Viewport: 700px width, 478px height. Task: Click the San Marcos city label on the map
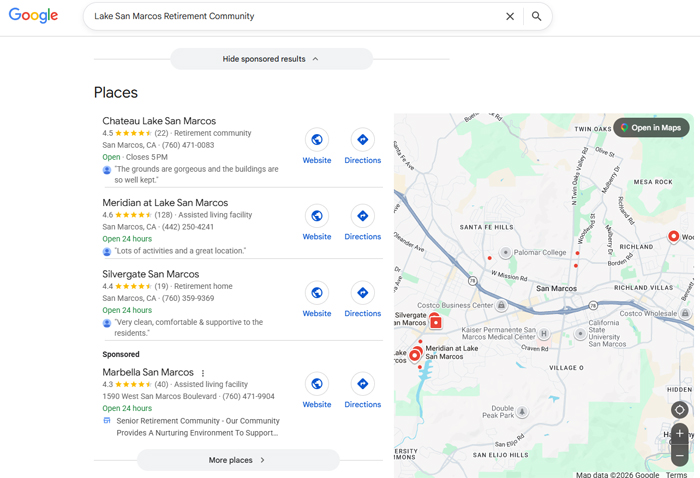click(556, 288)
